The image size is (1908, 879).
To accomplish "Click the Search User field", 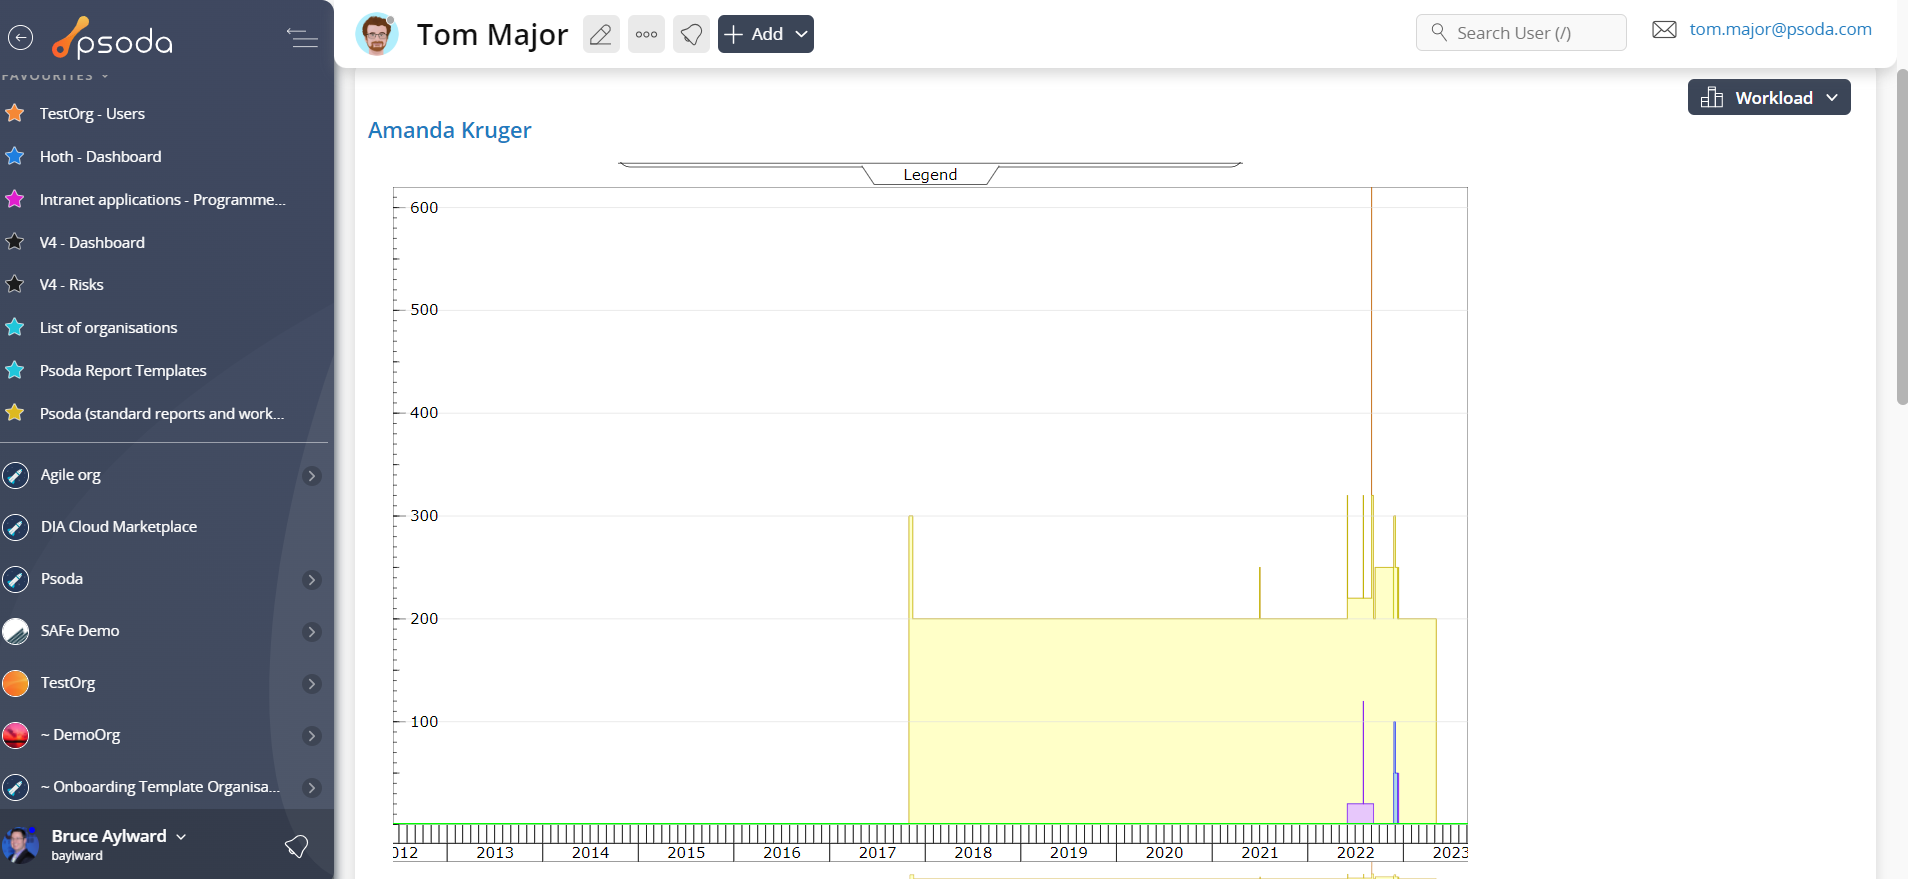I will [x=1521, y=32].
